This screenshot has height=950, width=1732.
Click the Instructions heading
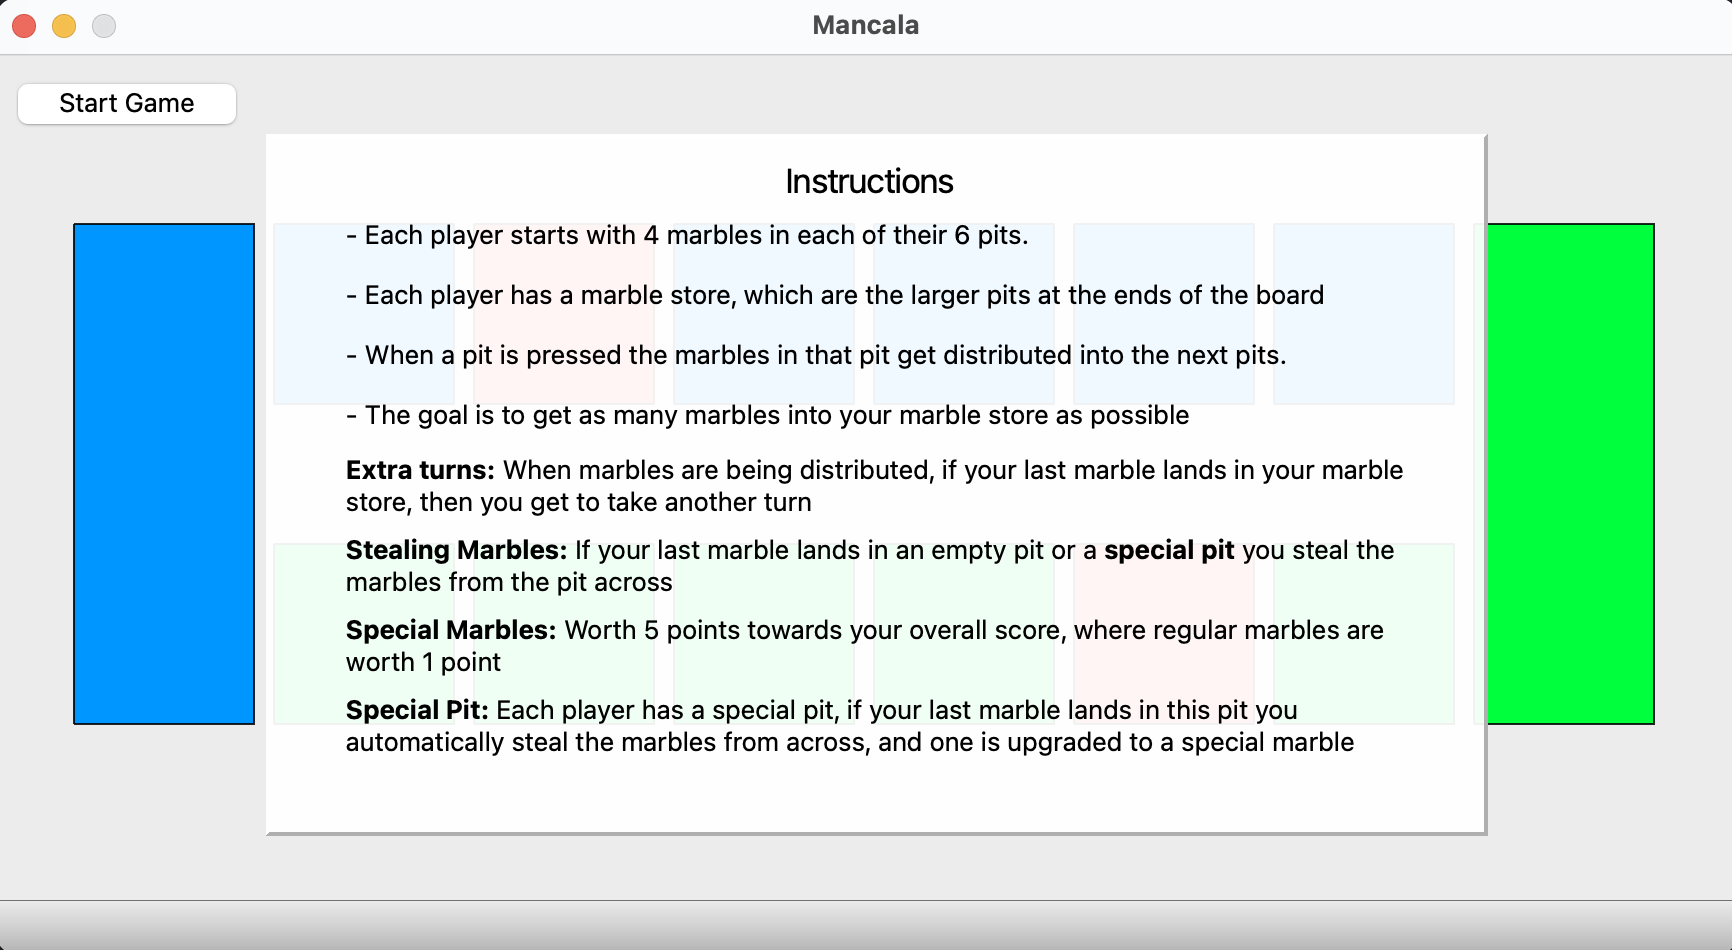[x=869, y=182]
